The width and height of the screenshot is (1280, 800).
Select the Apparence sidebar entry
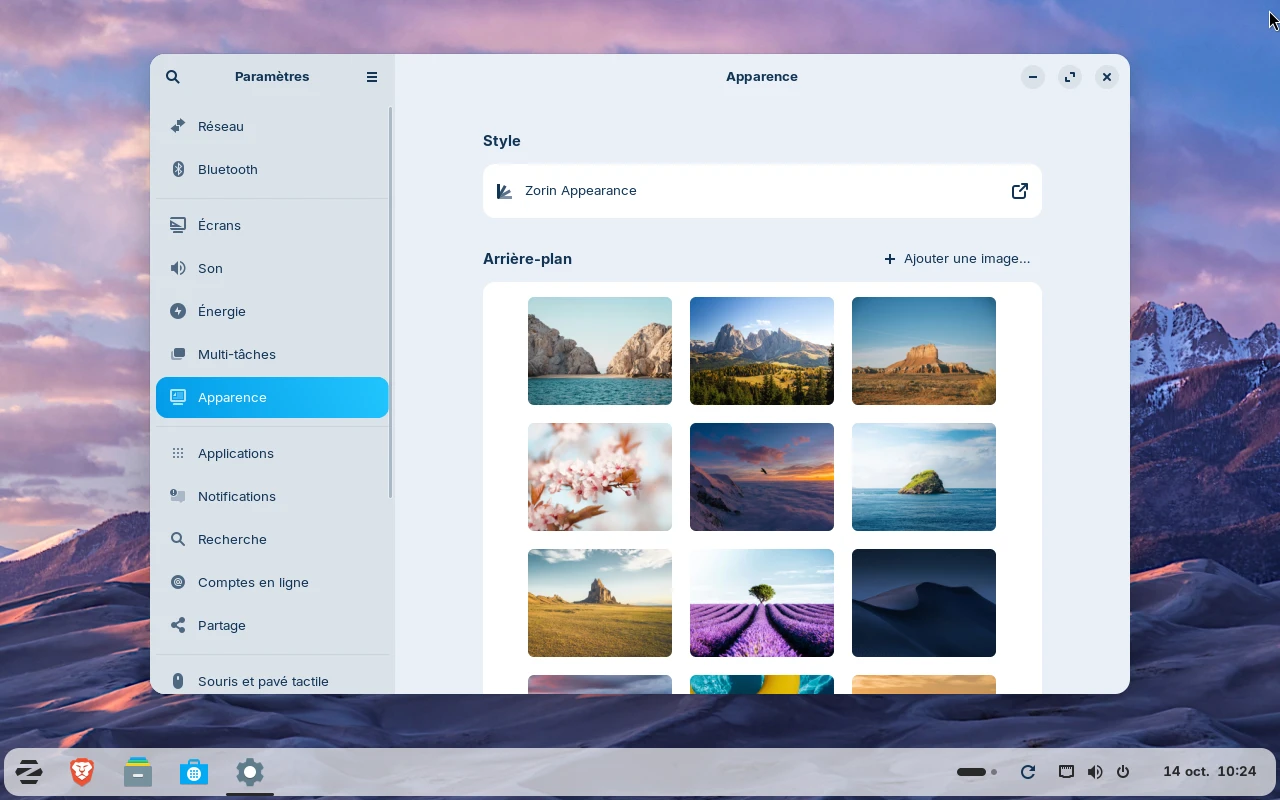(272, 397)
